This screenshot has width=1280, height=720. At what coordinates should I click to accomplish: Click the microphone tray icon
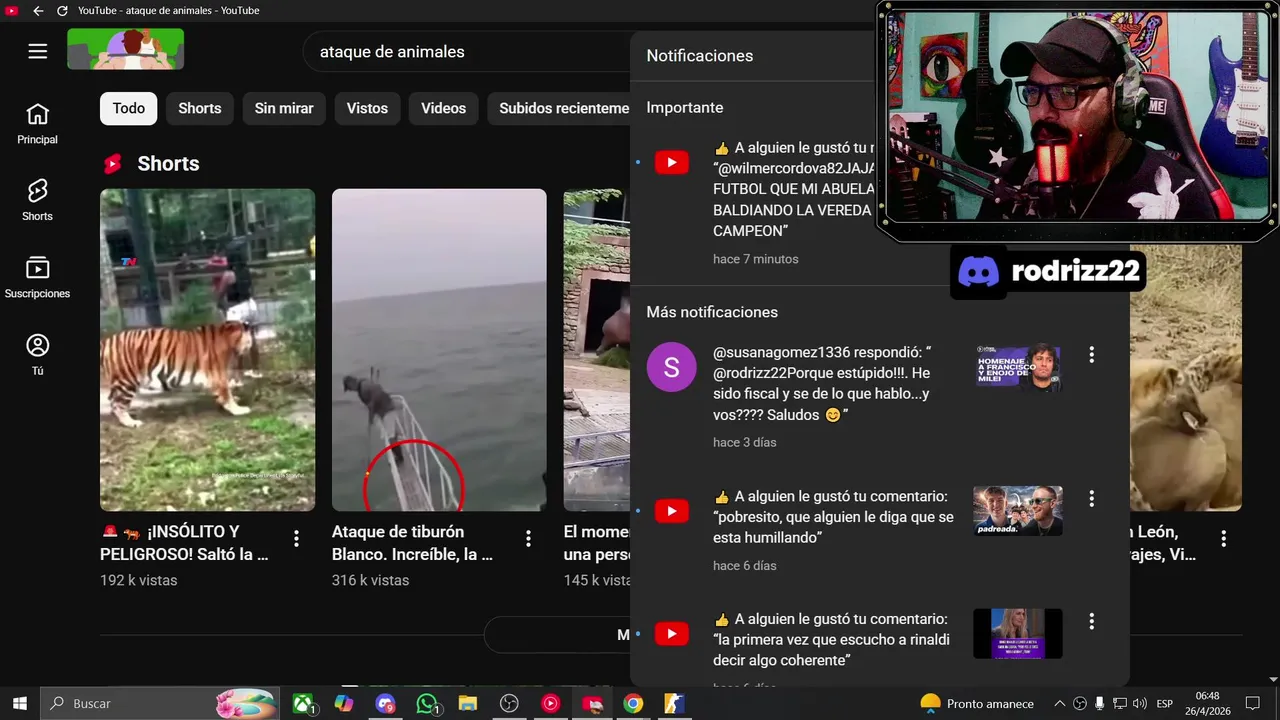click(1100, 704)
